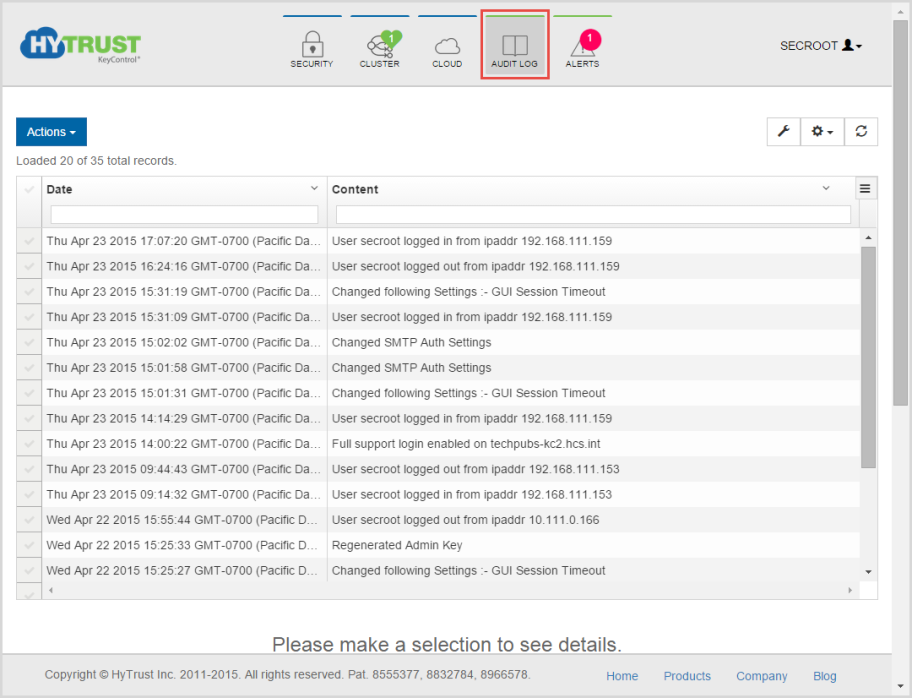Select the checkbox for the 14:00:22 log row
Viewport: 912px width, 698px height.
pos(29,444)
